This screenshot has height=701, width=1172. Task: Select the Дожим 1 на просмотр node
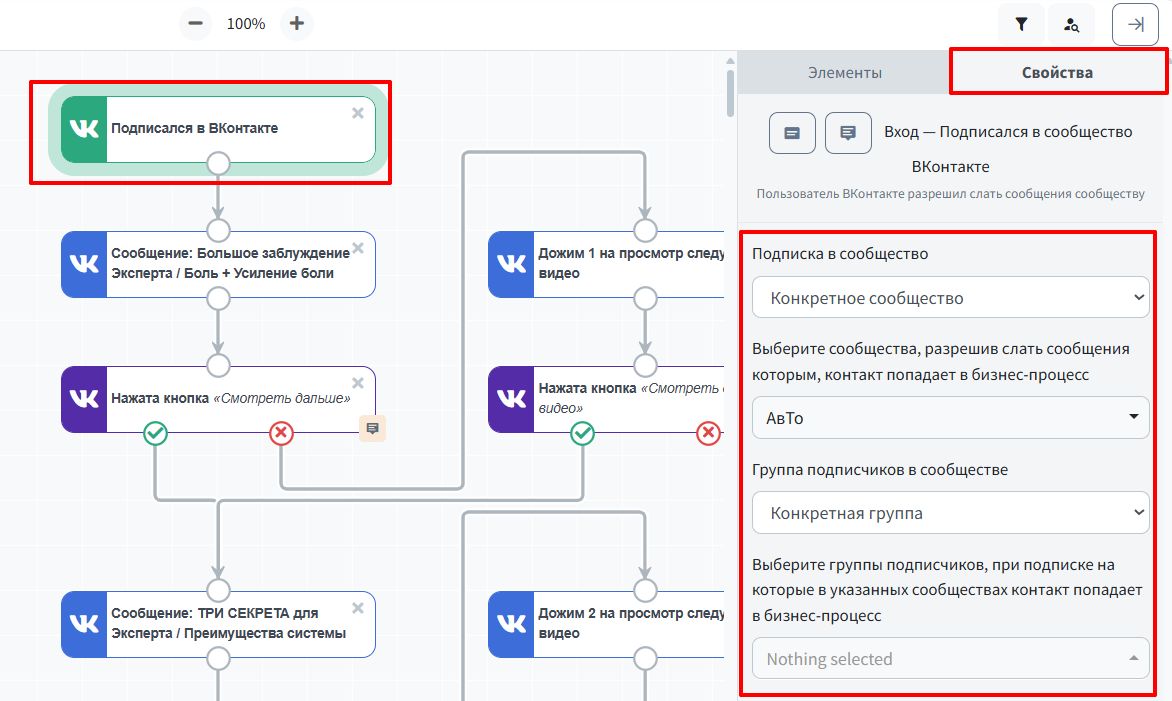click(606, 264)
